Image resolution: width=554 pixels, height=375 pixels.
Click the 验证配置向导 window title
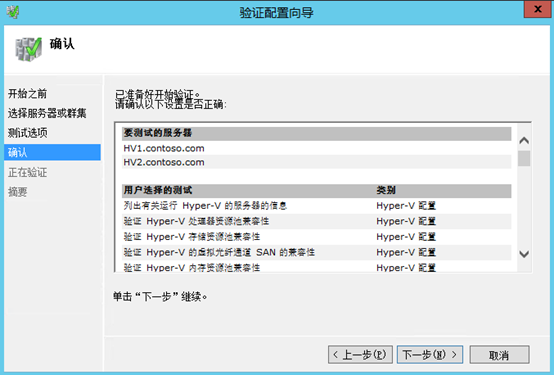[x=276, y=13]
